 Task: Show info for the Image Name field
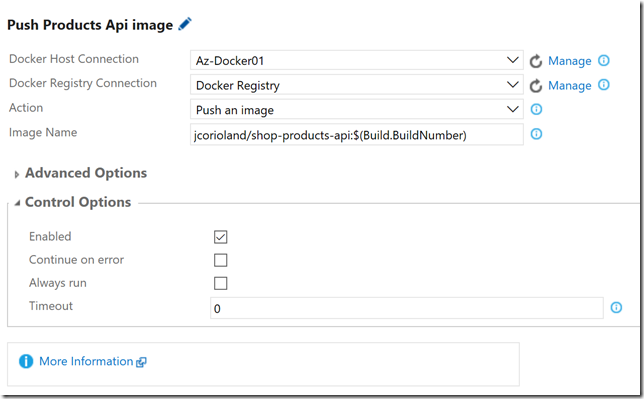click(536, 134)
